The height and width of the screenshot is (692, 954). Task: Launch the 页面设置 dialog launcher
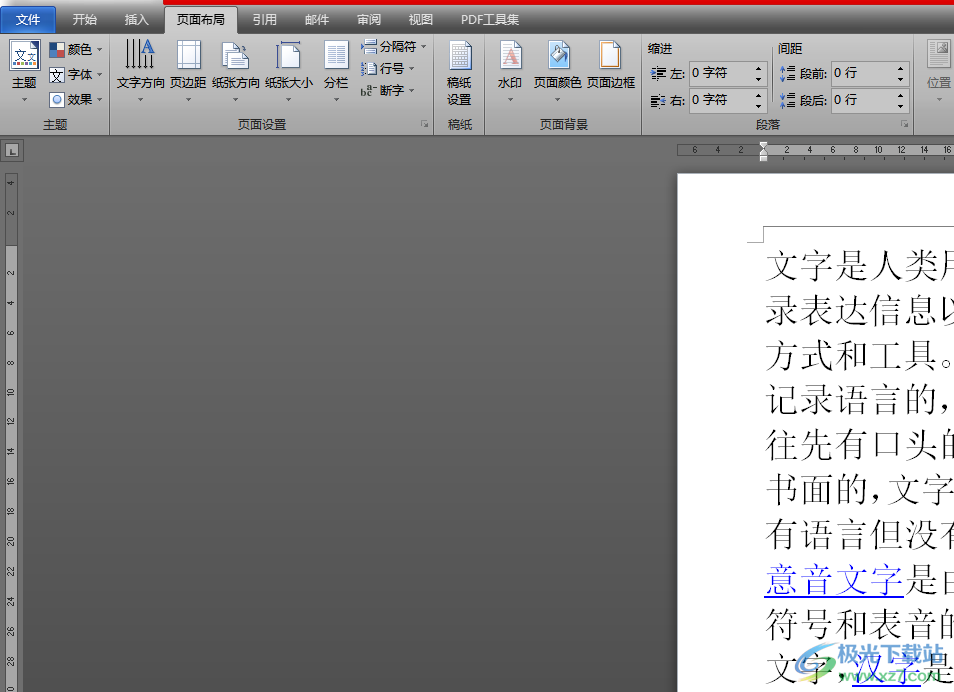tap(425, 124)
